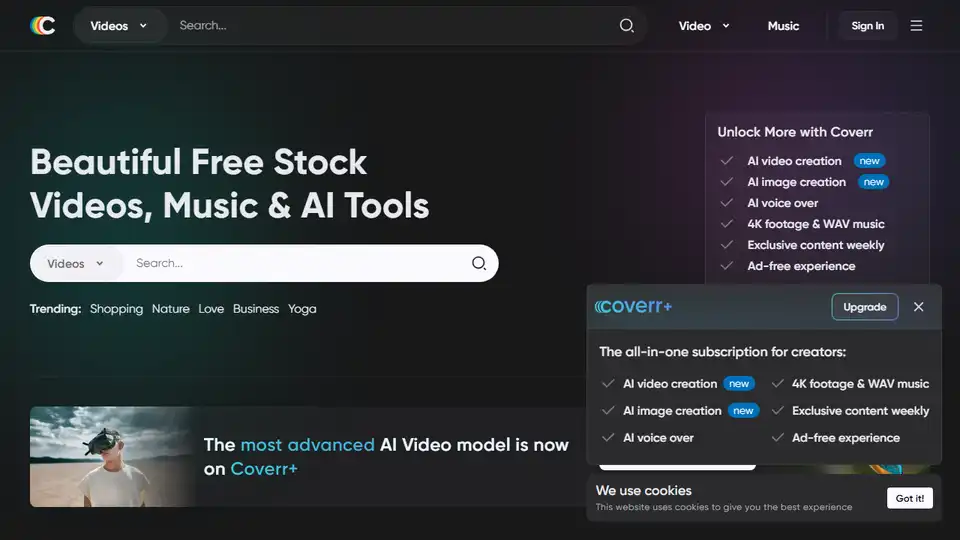The image size is (960, 540).
Task: Expand the header Videos category dropdown
Action: [118, 26]
